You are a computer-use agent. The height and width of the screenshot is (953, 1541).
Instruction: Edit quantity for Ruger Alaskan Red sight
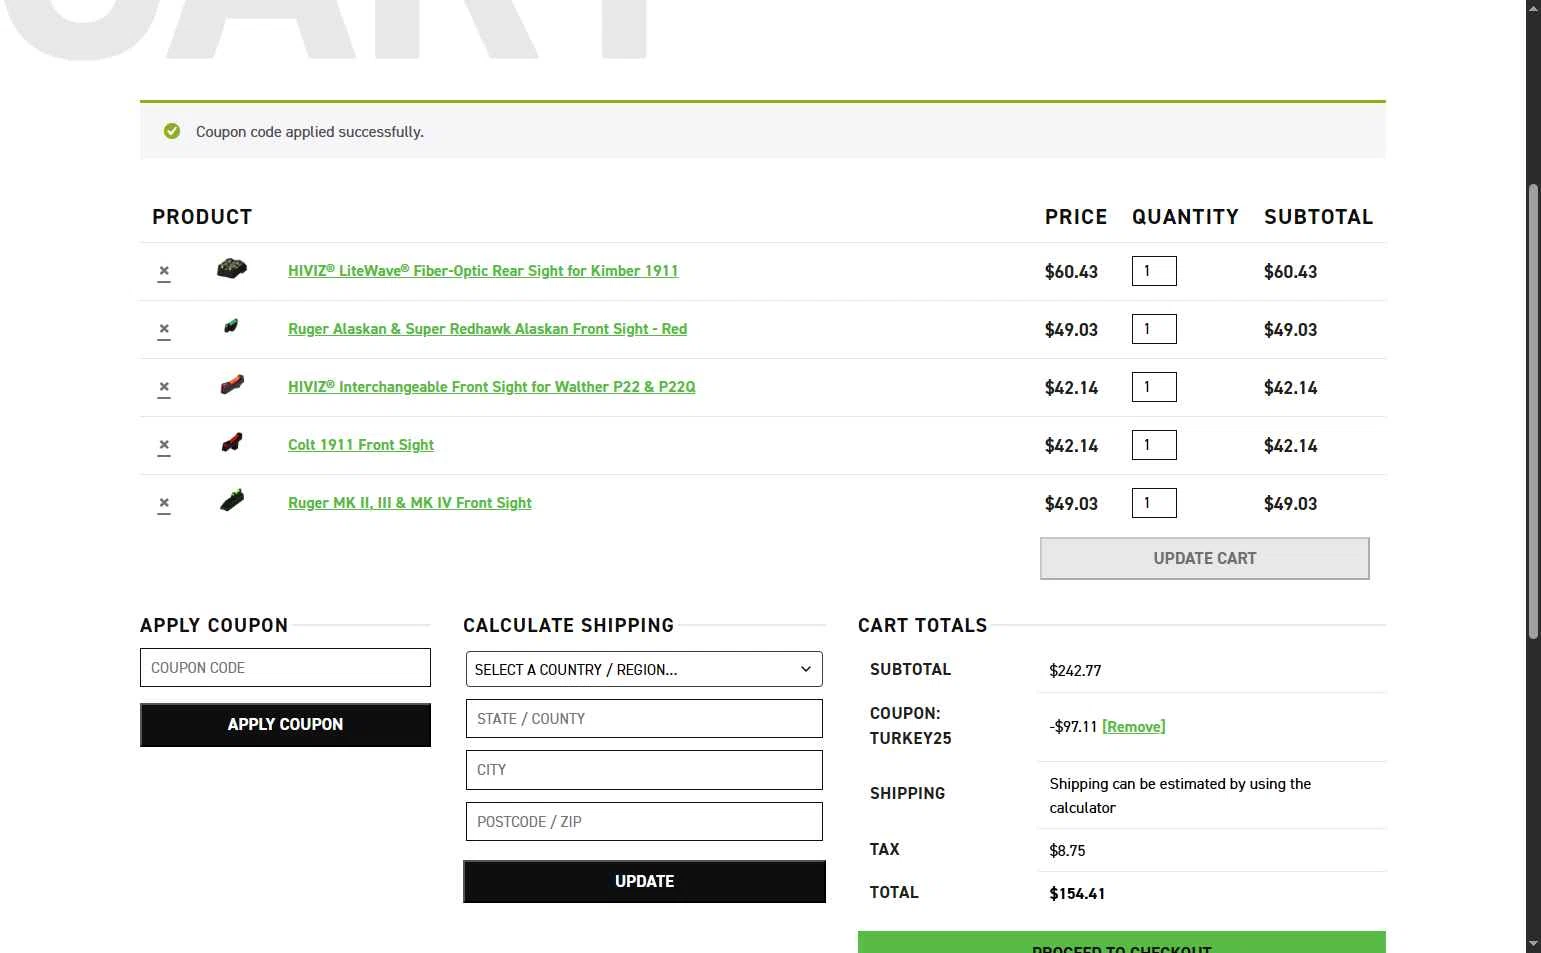[1154, 329]
